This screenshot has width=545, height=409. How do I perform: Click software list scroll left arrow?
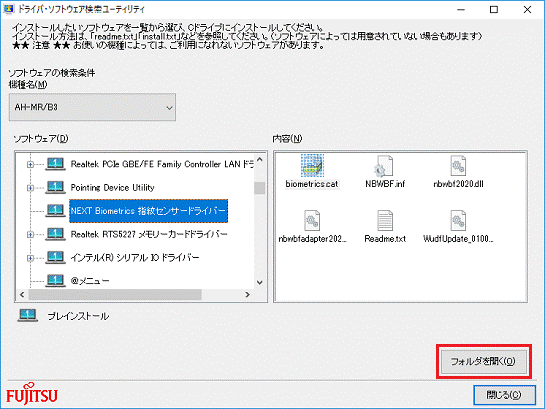coord(22,295)
